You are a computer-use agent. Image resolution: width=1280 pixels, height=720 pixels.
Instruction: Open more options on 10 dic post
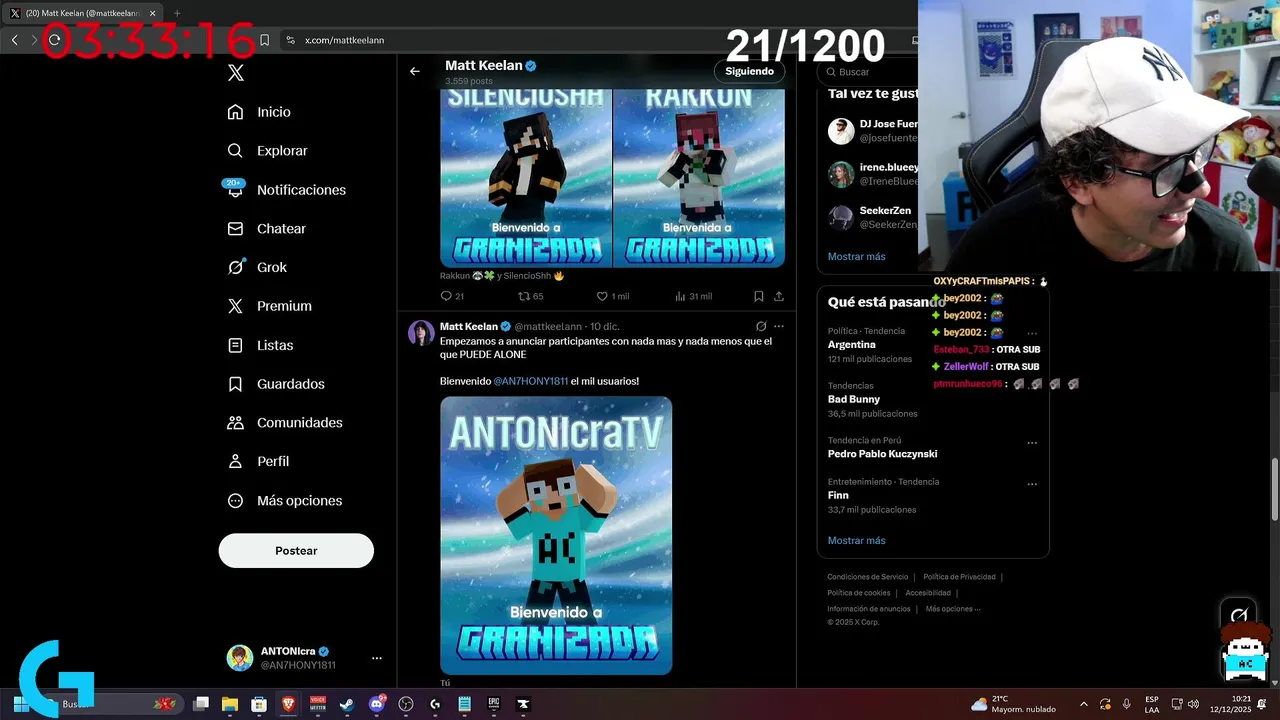(779, 326)
